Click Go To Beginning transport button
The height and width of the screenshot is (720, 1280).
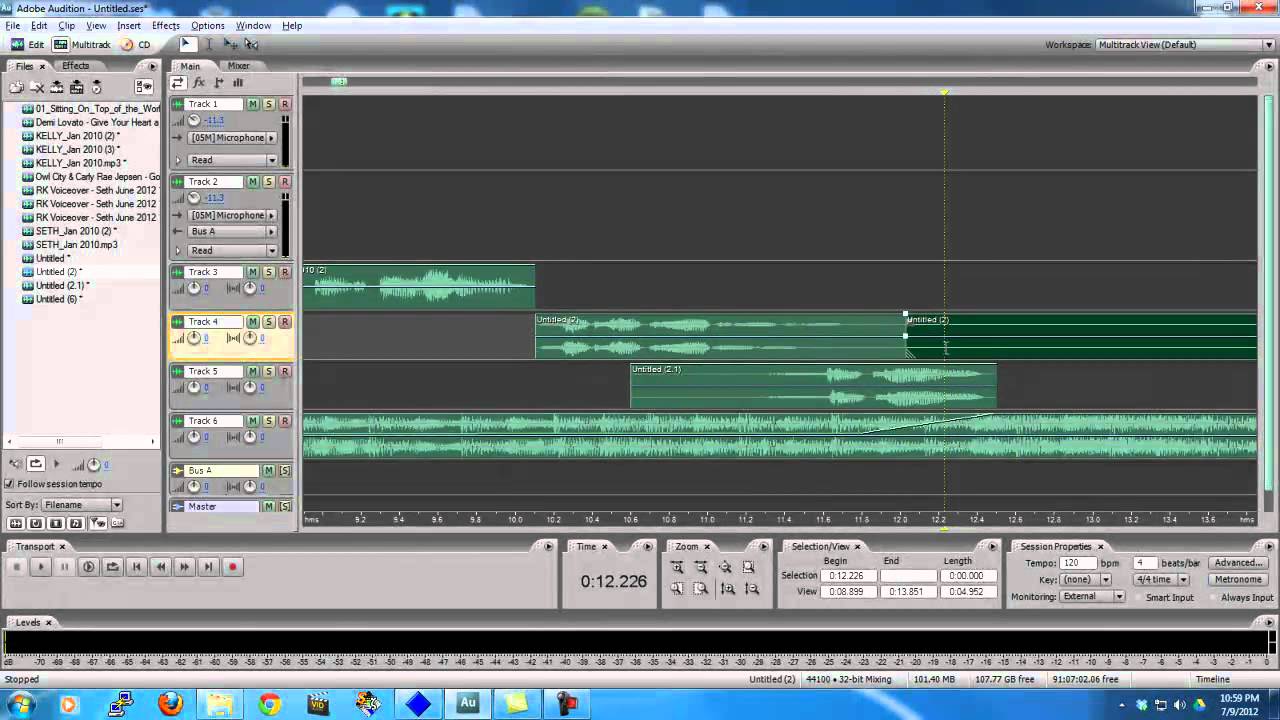136,567
